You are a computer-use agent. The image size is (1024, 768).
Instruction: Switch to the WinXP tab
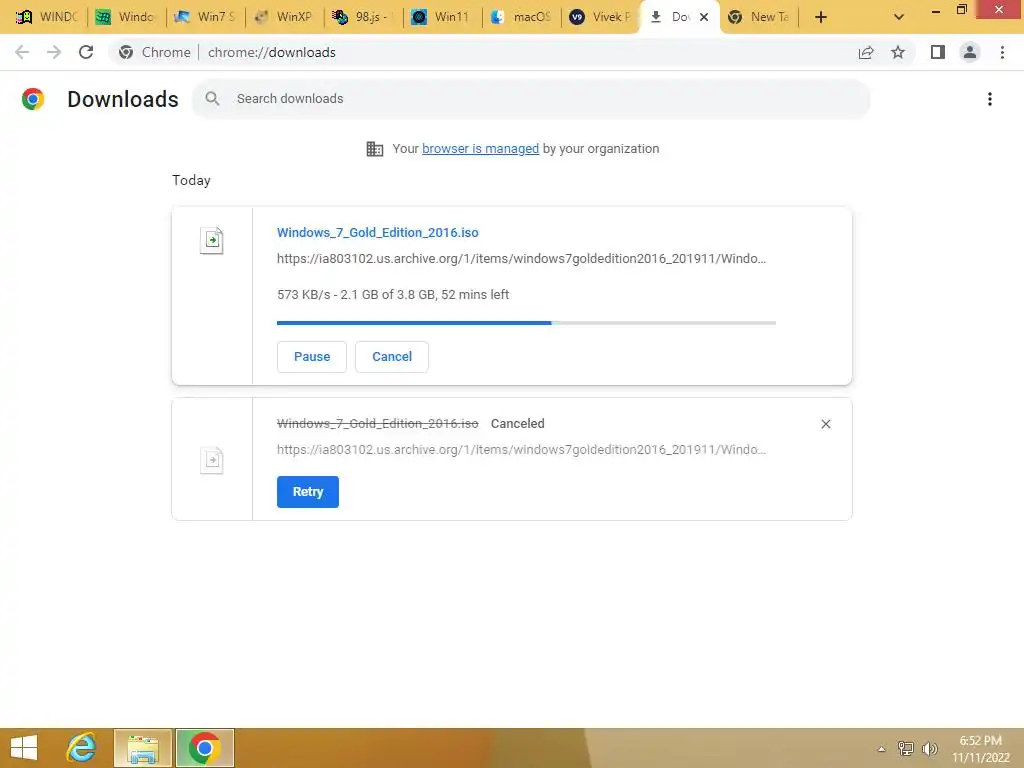coord(284,17)
